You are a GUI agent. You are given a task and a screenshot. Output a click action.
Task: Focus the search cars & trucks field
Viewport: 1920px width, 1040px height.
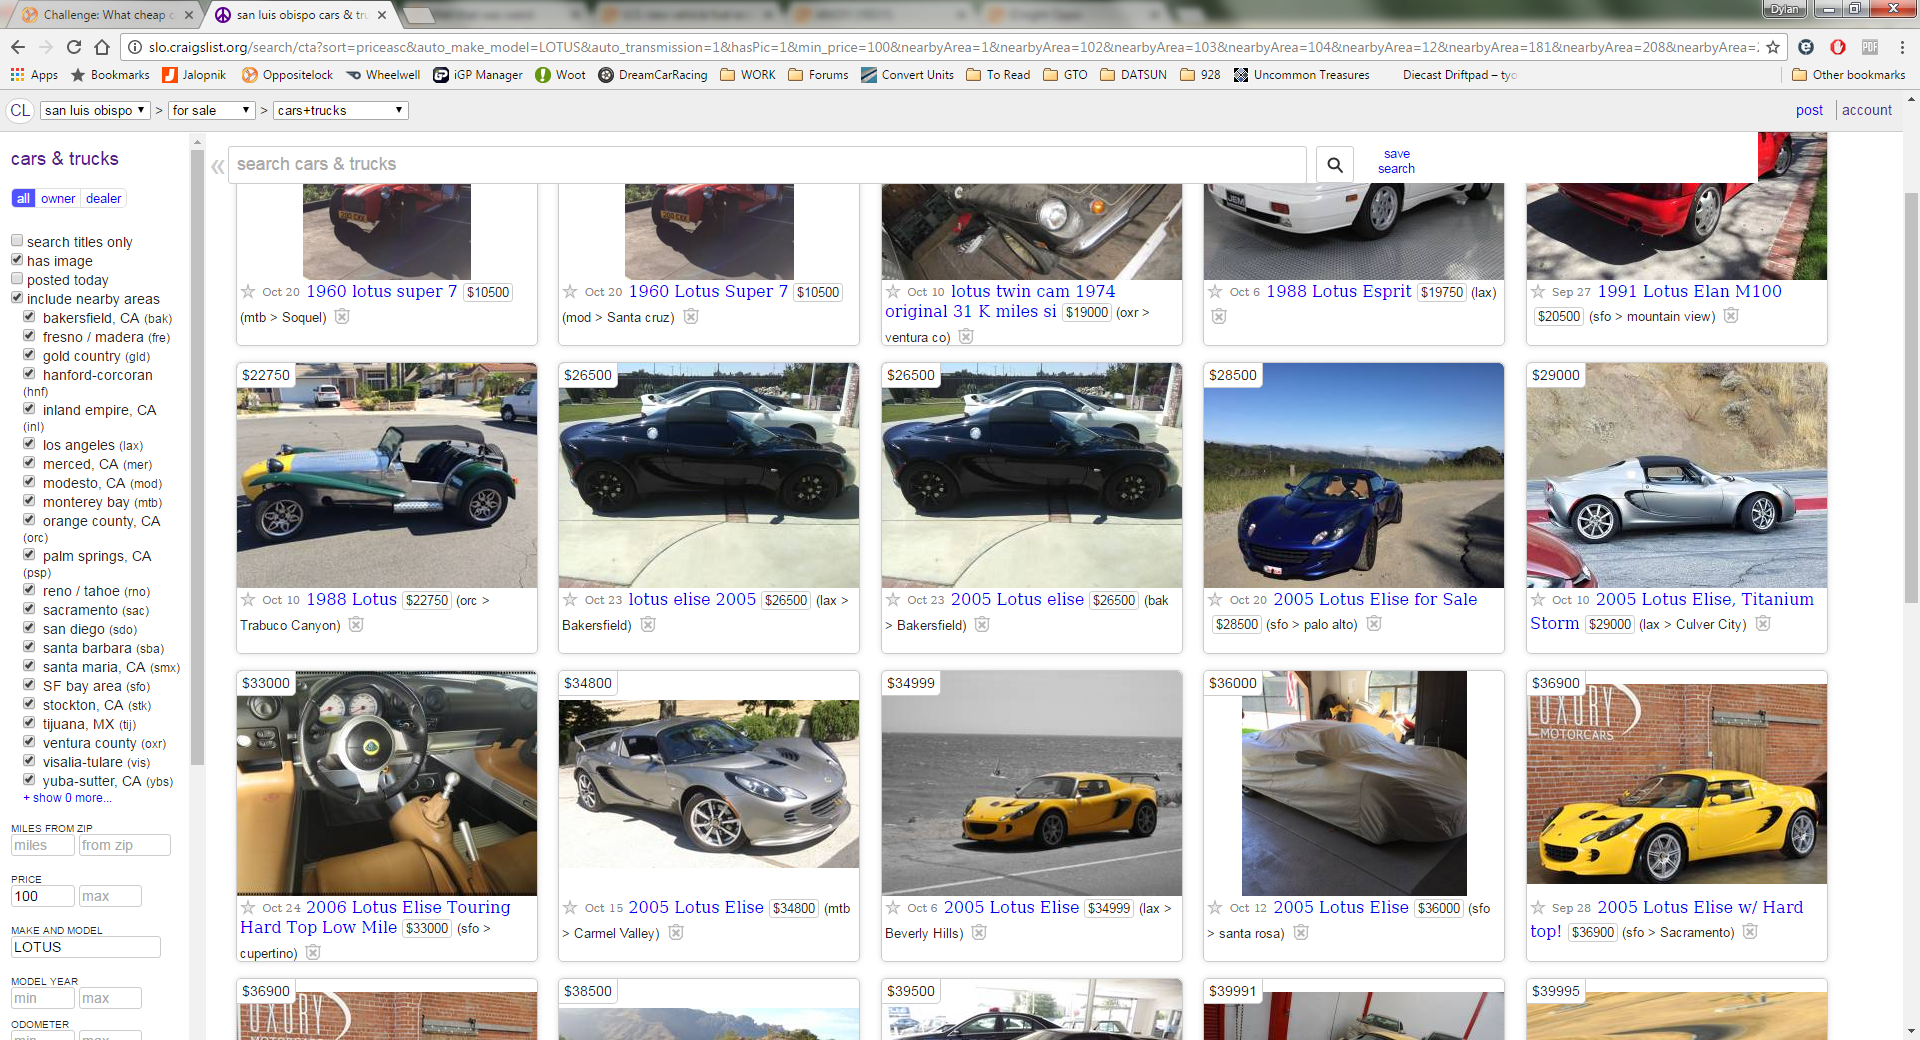(767, 164)
